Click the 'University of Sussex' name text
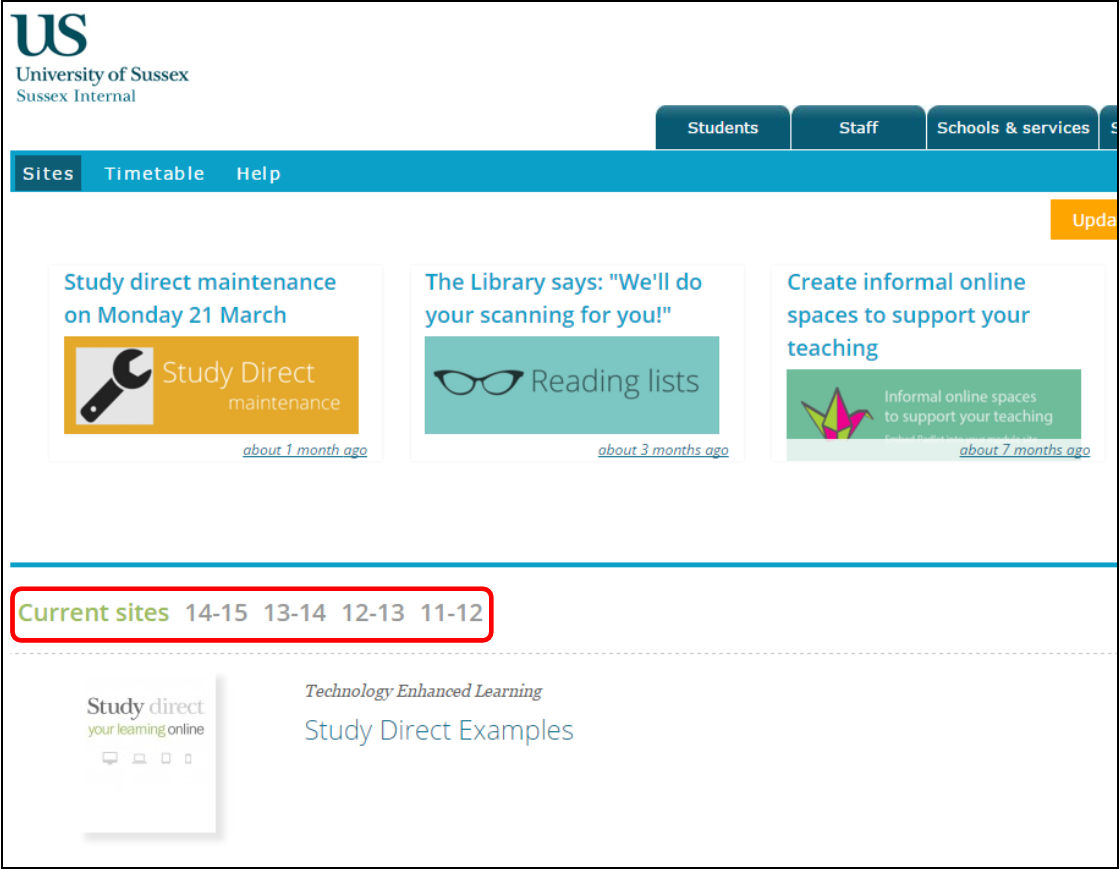Viewport: 1120px width, 870px height. pyautogui.click(x=102, y=74)
